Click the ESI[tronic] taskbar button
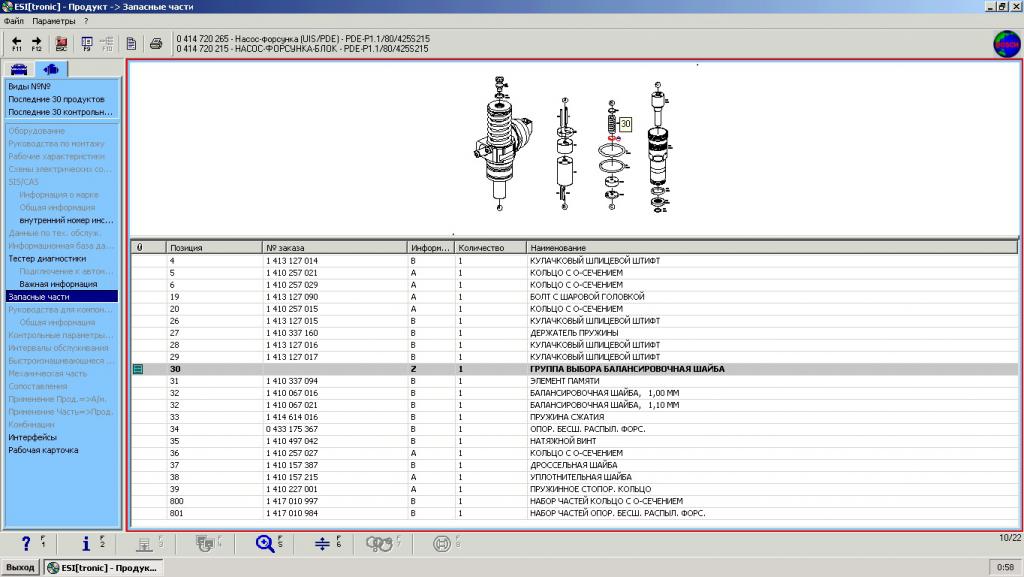 tap(103, 568)
